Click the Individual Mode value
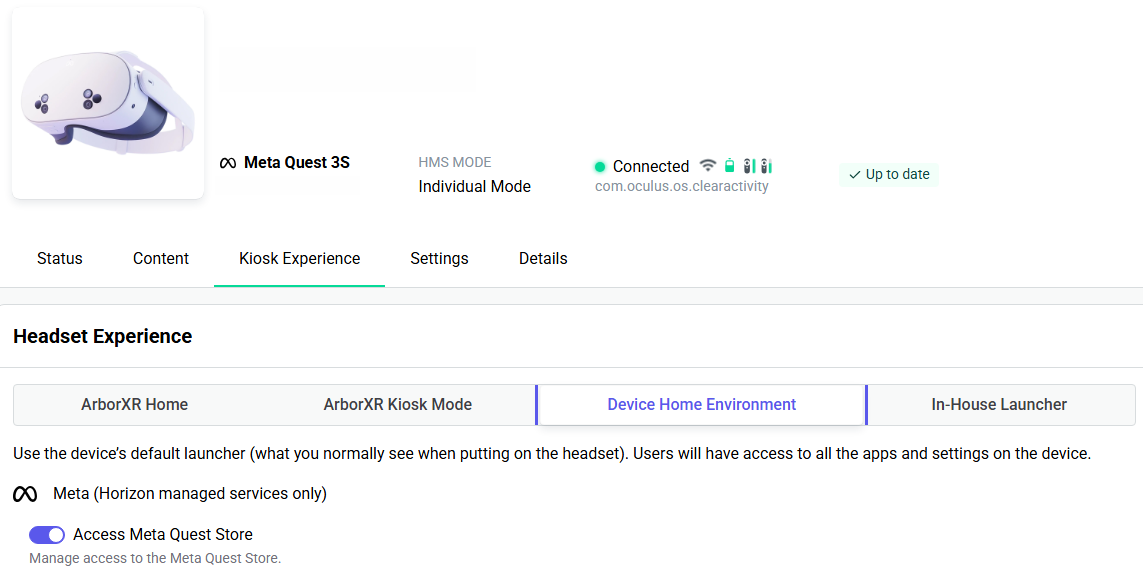 tap(475, 187)
